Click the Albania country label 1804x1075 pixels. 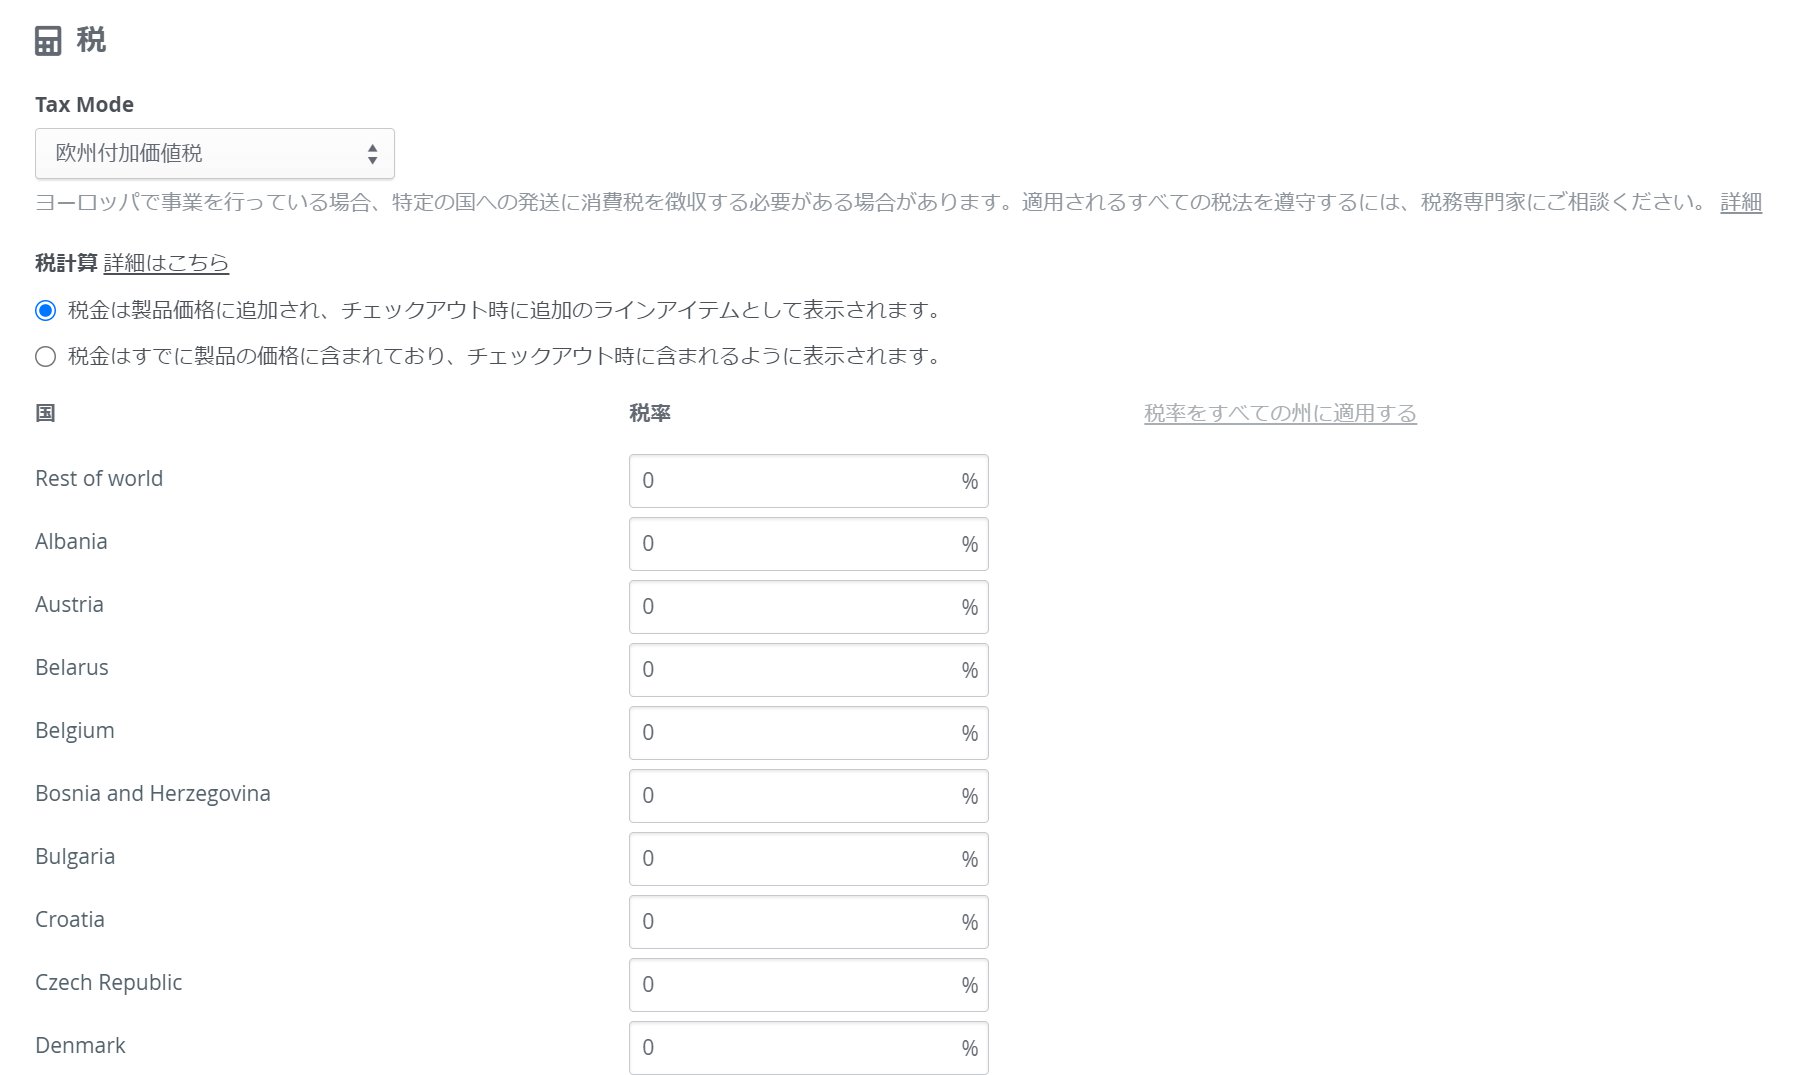point(71,541)
